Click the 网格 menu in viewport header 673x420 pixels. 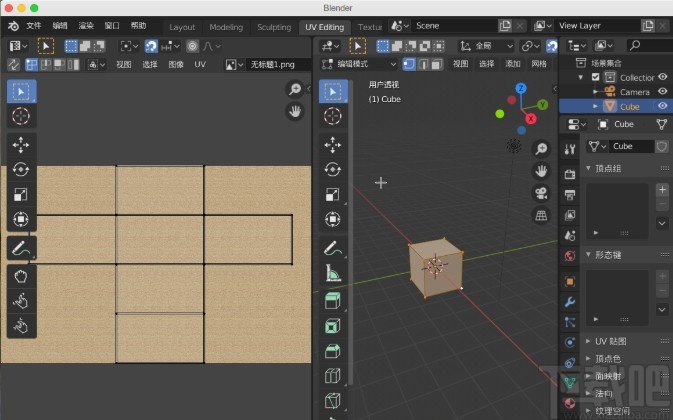pos(539,64)
